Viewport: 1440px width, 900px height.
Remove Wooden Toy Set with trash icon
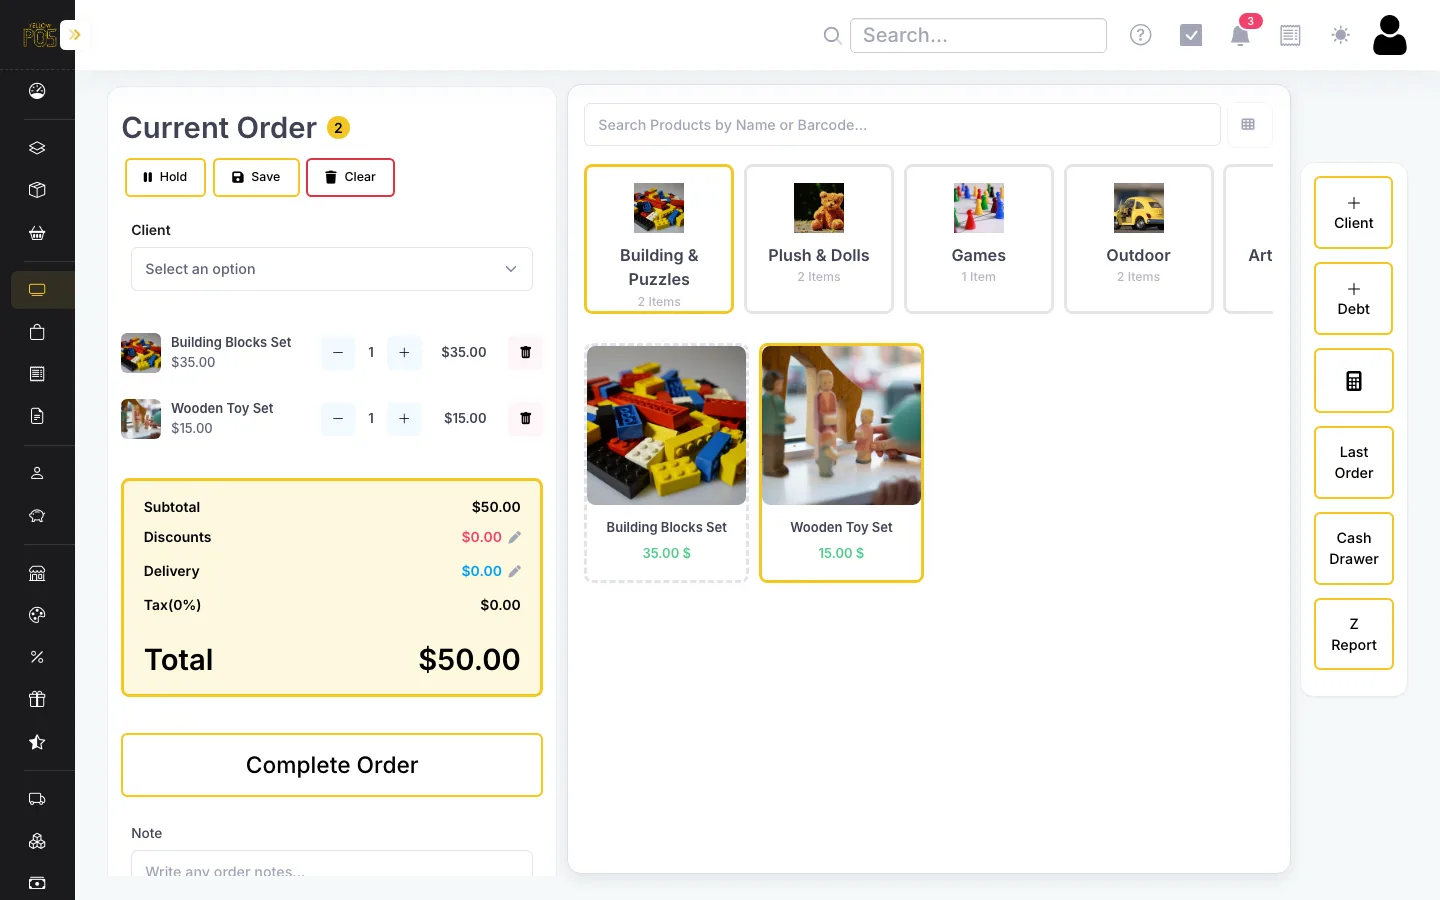(x=526, y=418)
